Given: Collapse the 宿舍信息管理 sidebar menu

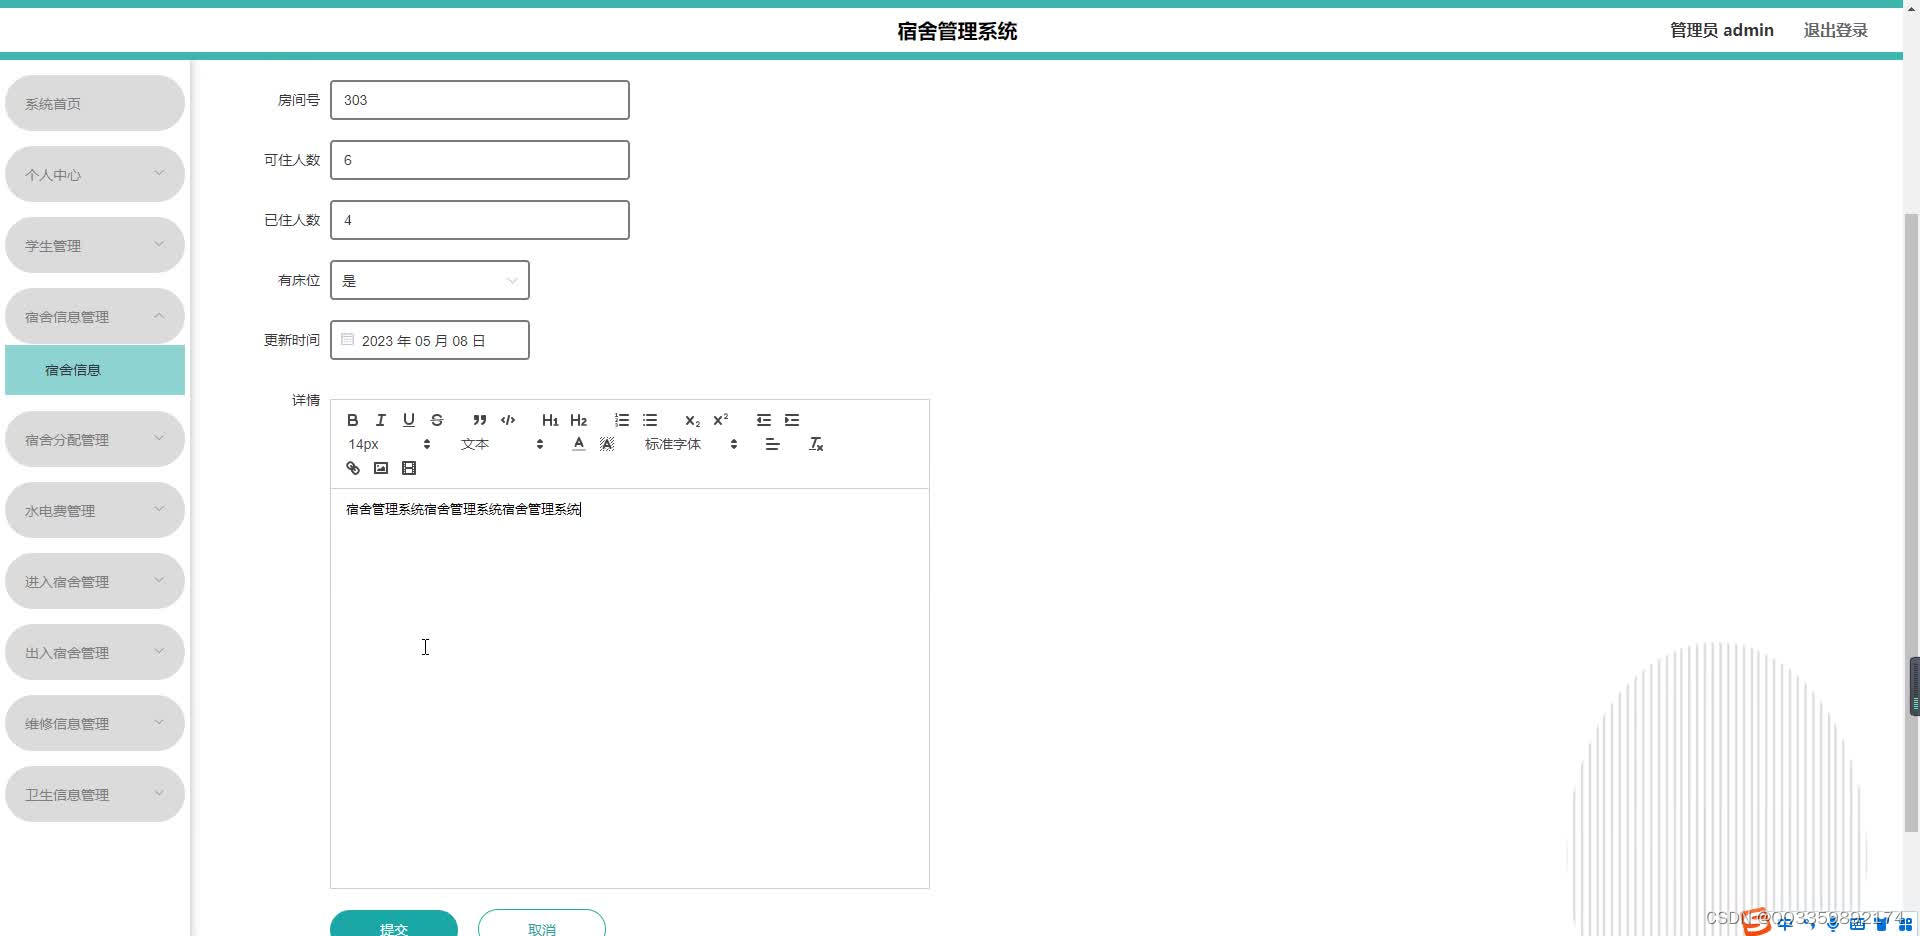Looking at the screenshot, I should [x=95, y=316].
